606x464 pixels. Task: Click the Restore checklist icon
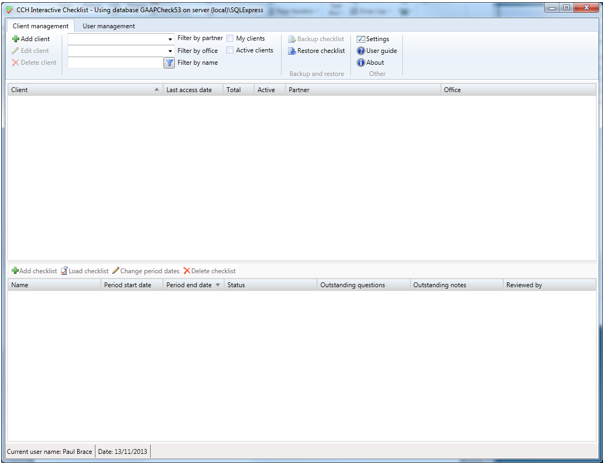point(292,51)
